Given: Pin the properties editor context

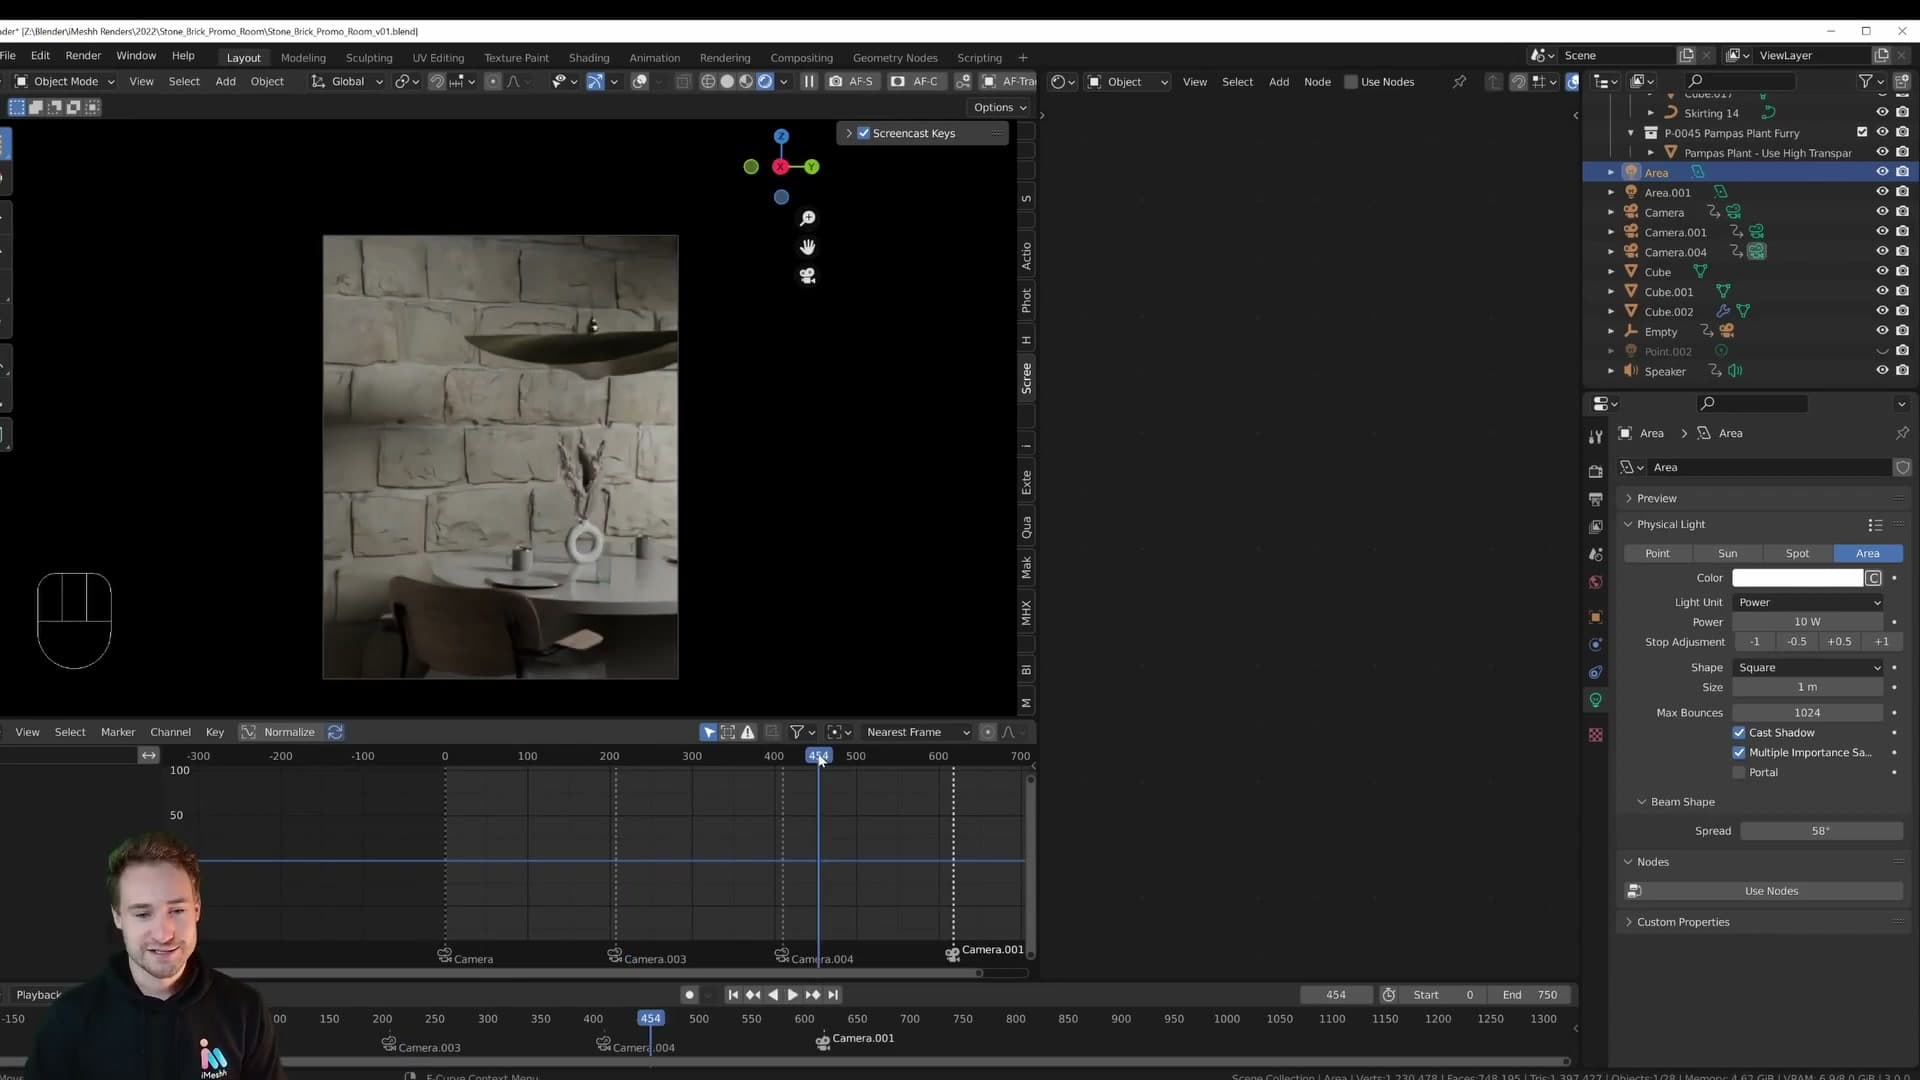Looking at the screenshot, I should (x=1902, y=433).
